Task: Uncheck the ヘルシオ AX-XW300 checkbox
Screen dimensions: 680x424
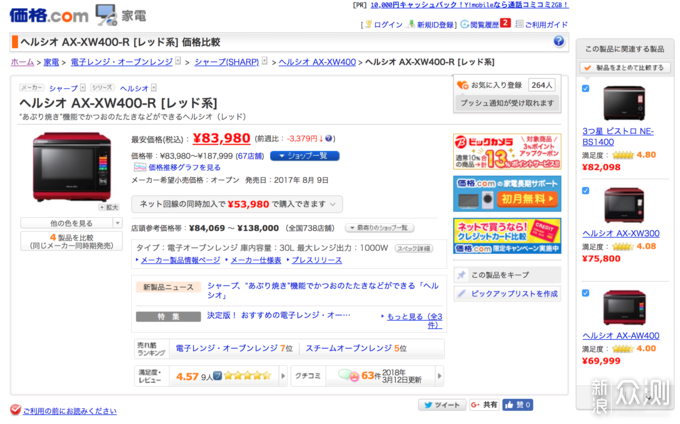Action: tap(585, 190)
